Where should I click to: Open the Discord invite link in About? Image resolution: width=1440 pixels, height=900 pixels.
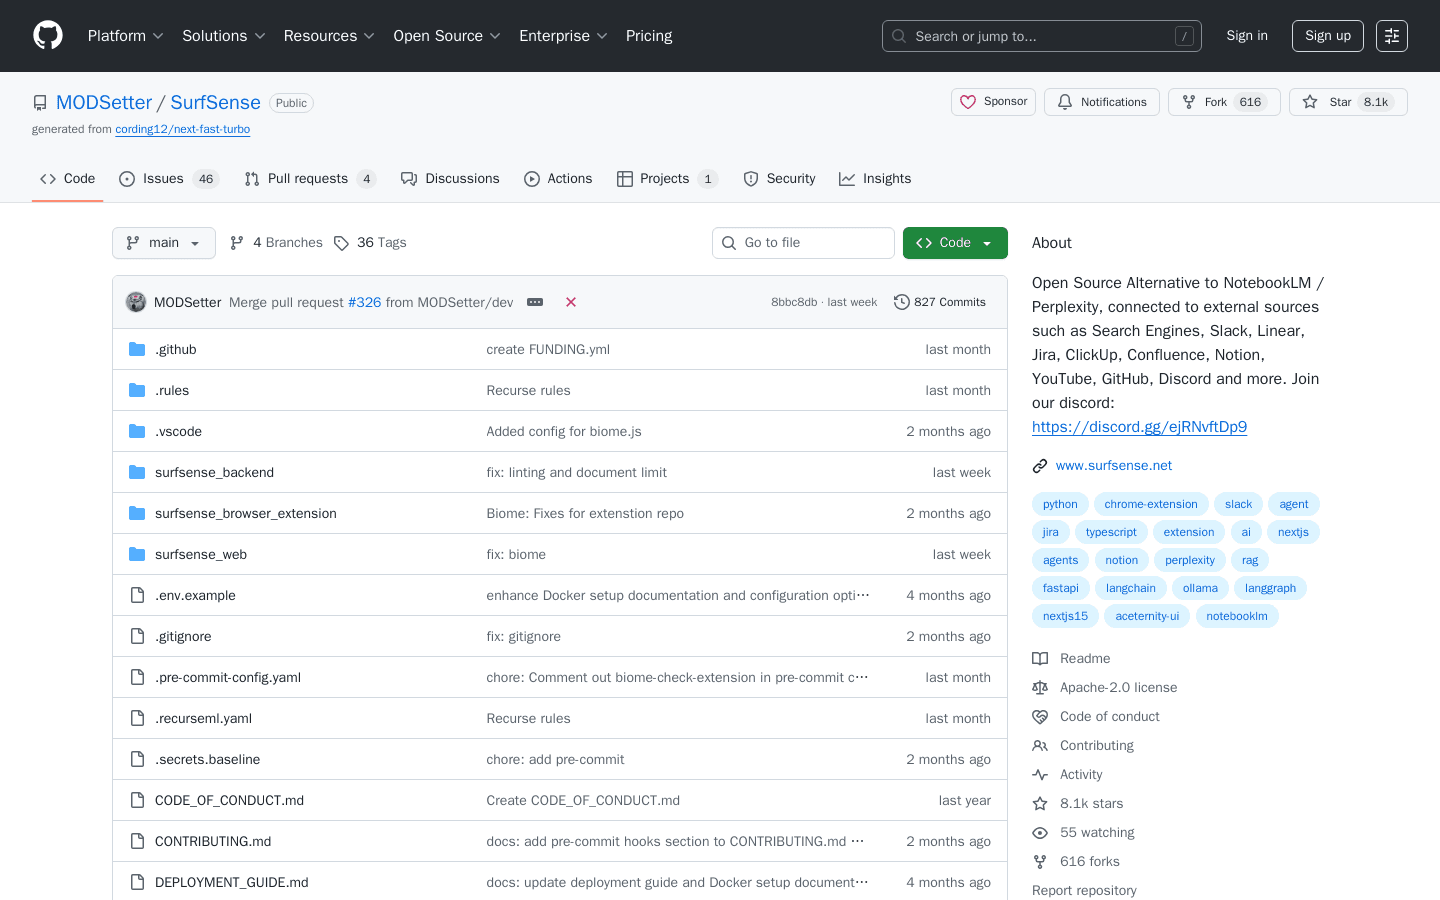click(x=1139, y=426)
